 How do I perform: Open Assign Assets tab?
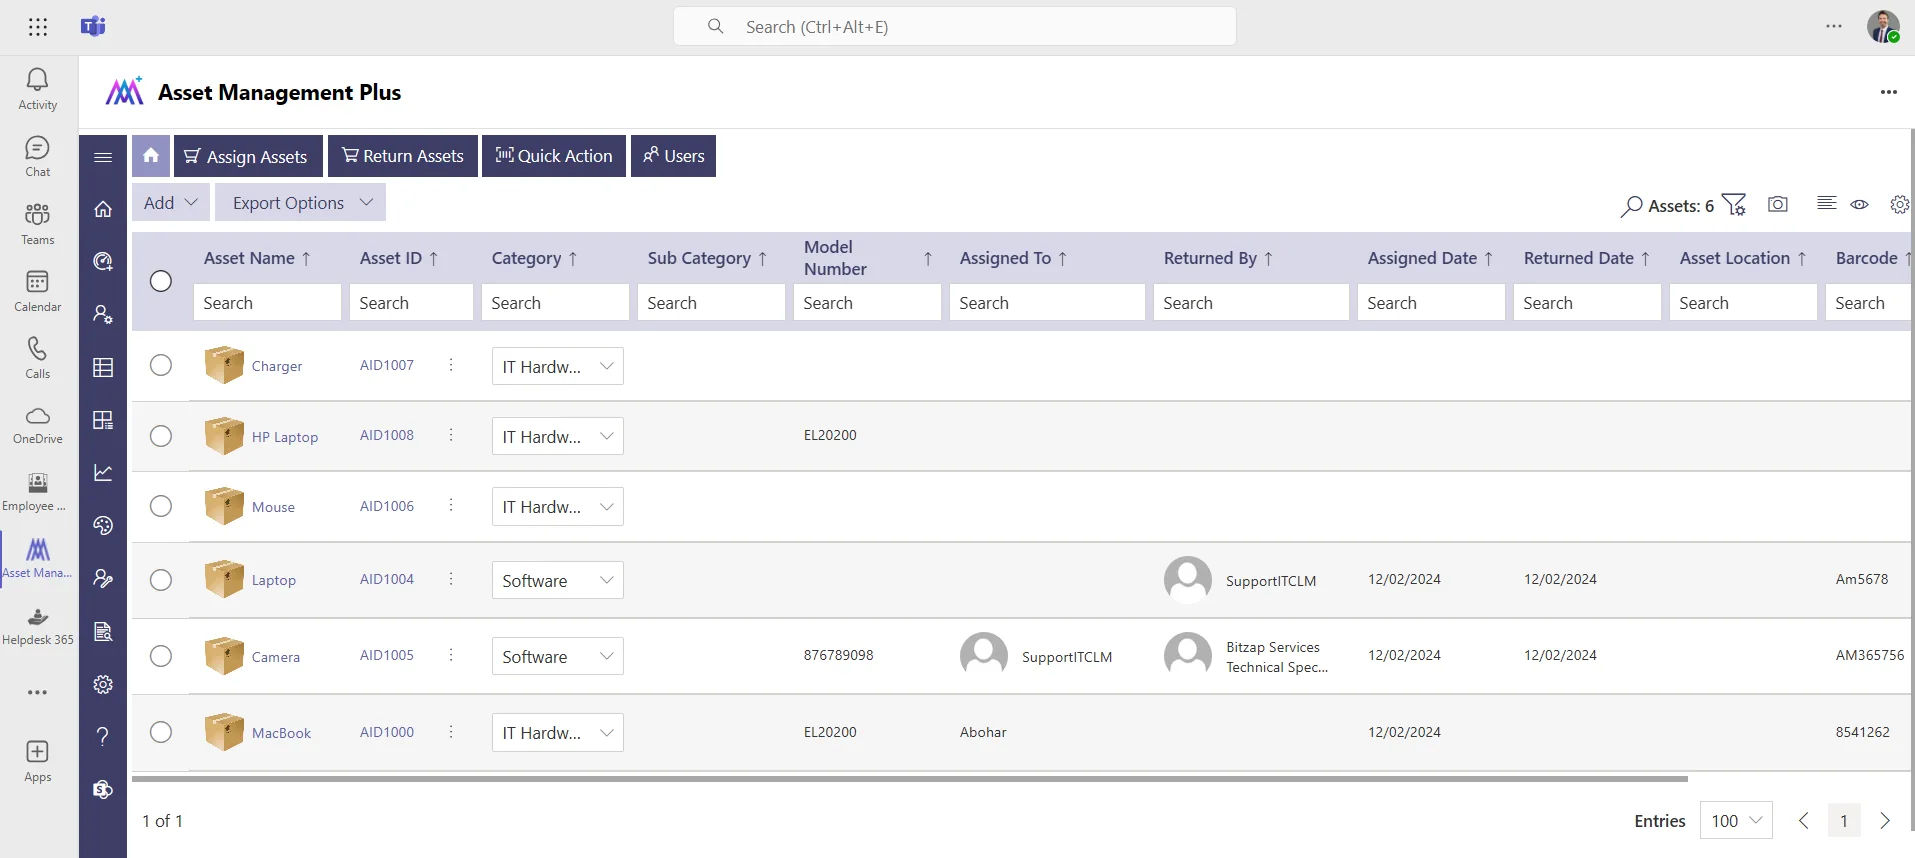(x=248, y=156)
